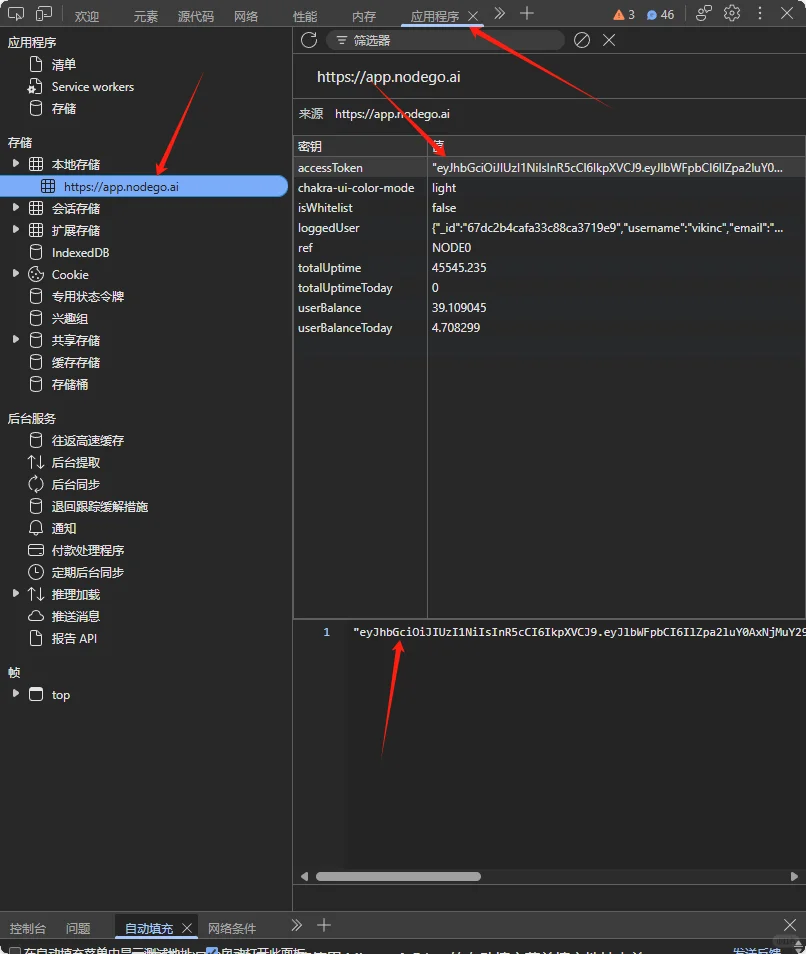Open DevTools settings gear
The height and width of the screenshot is (954, 806).
coord(732,13)
